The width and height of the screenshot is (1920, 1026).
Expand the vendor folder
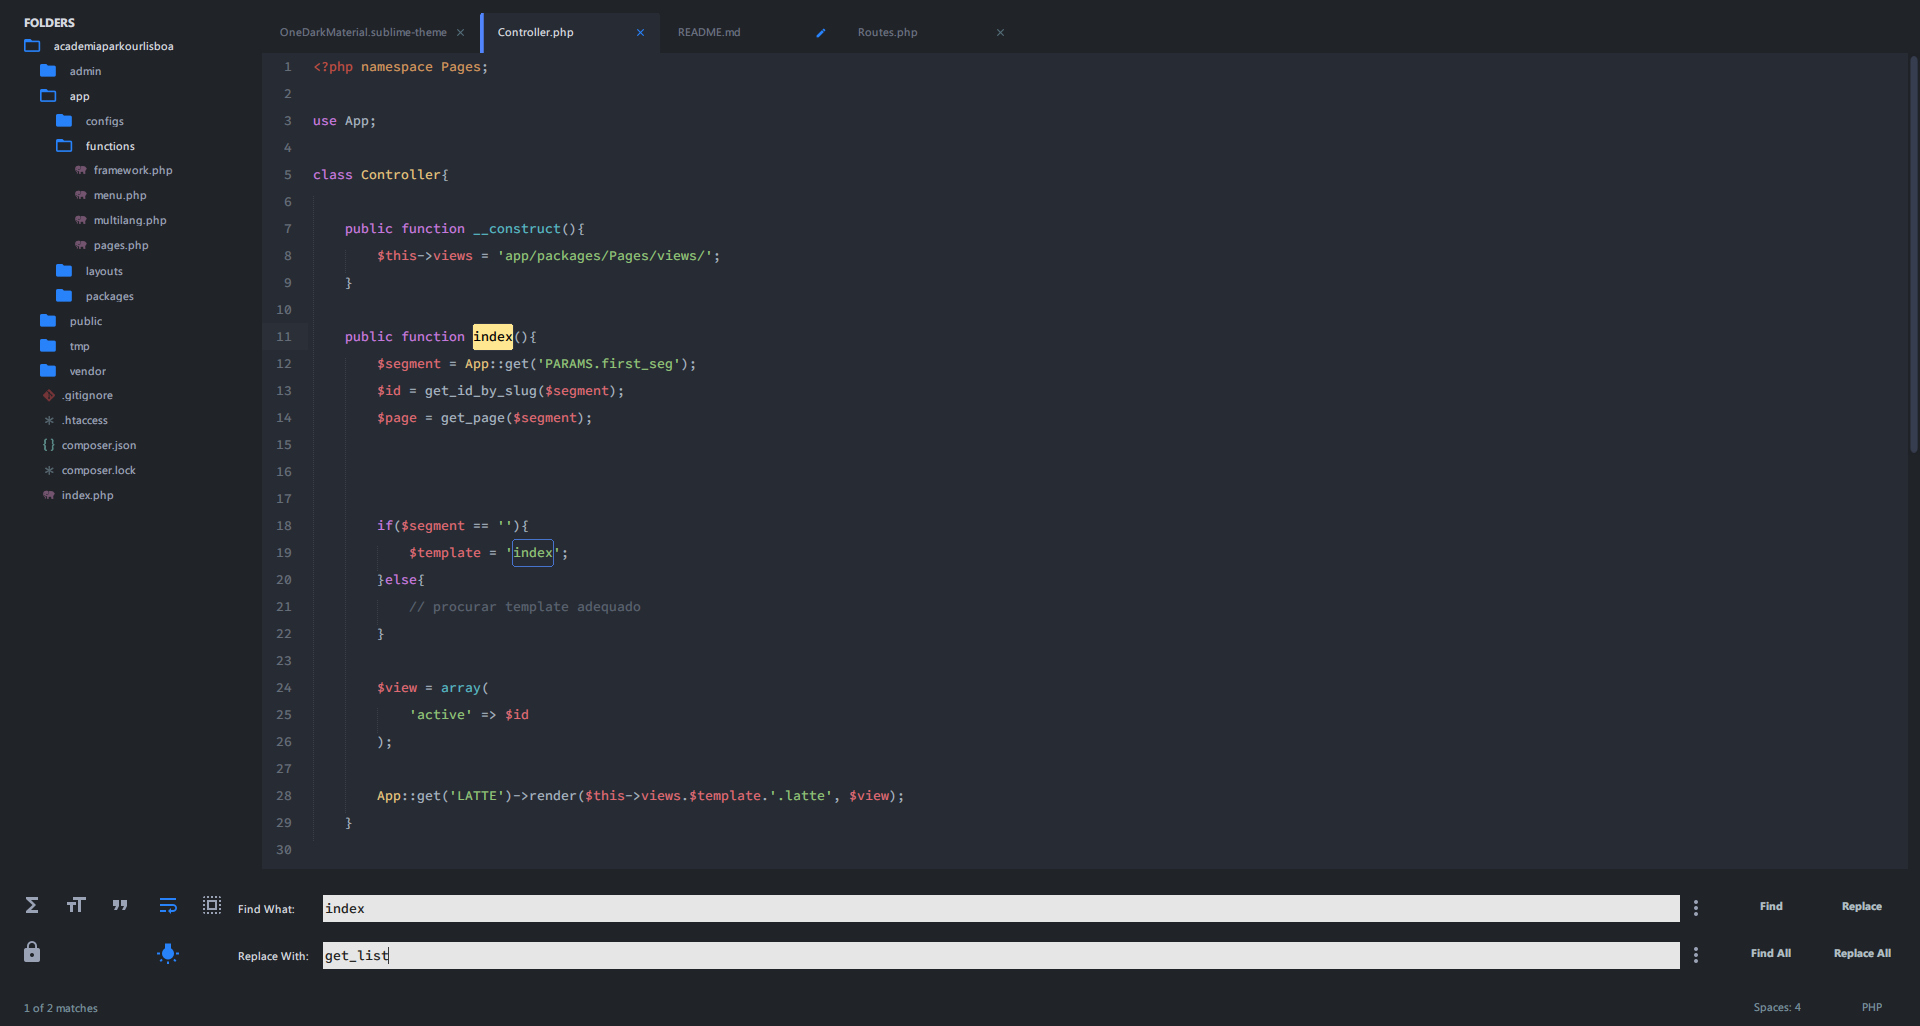pos(48,371)
